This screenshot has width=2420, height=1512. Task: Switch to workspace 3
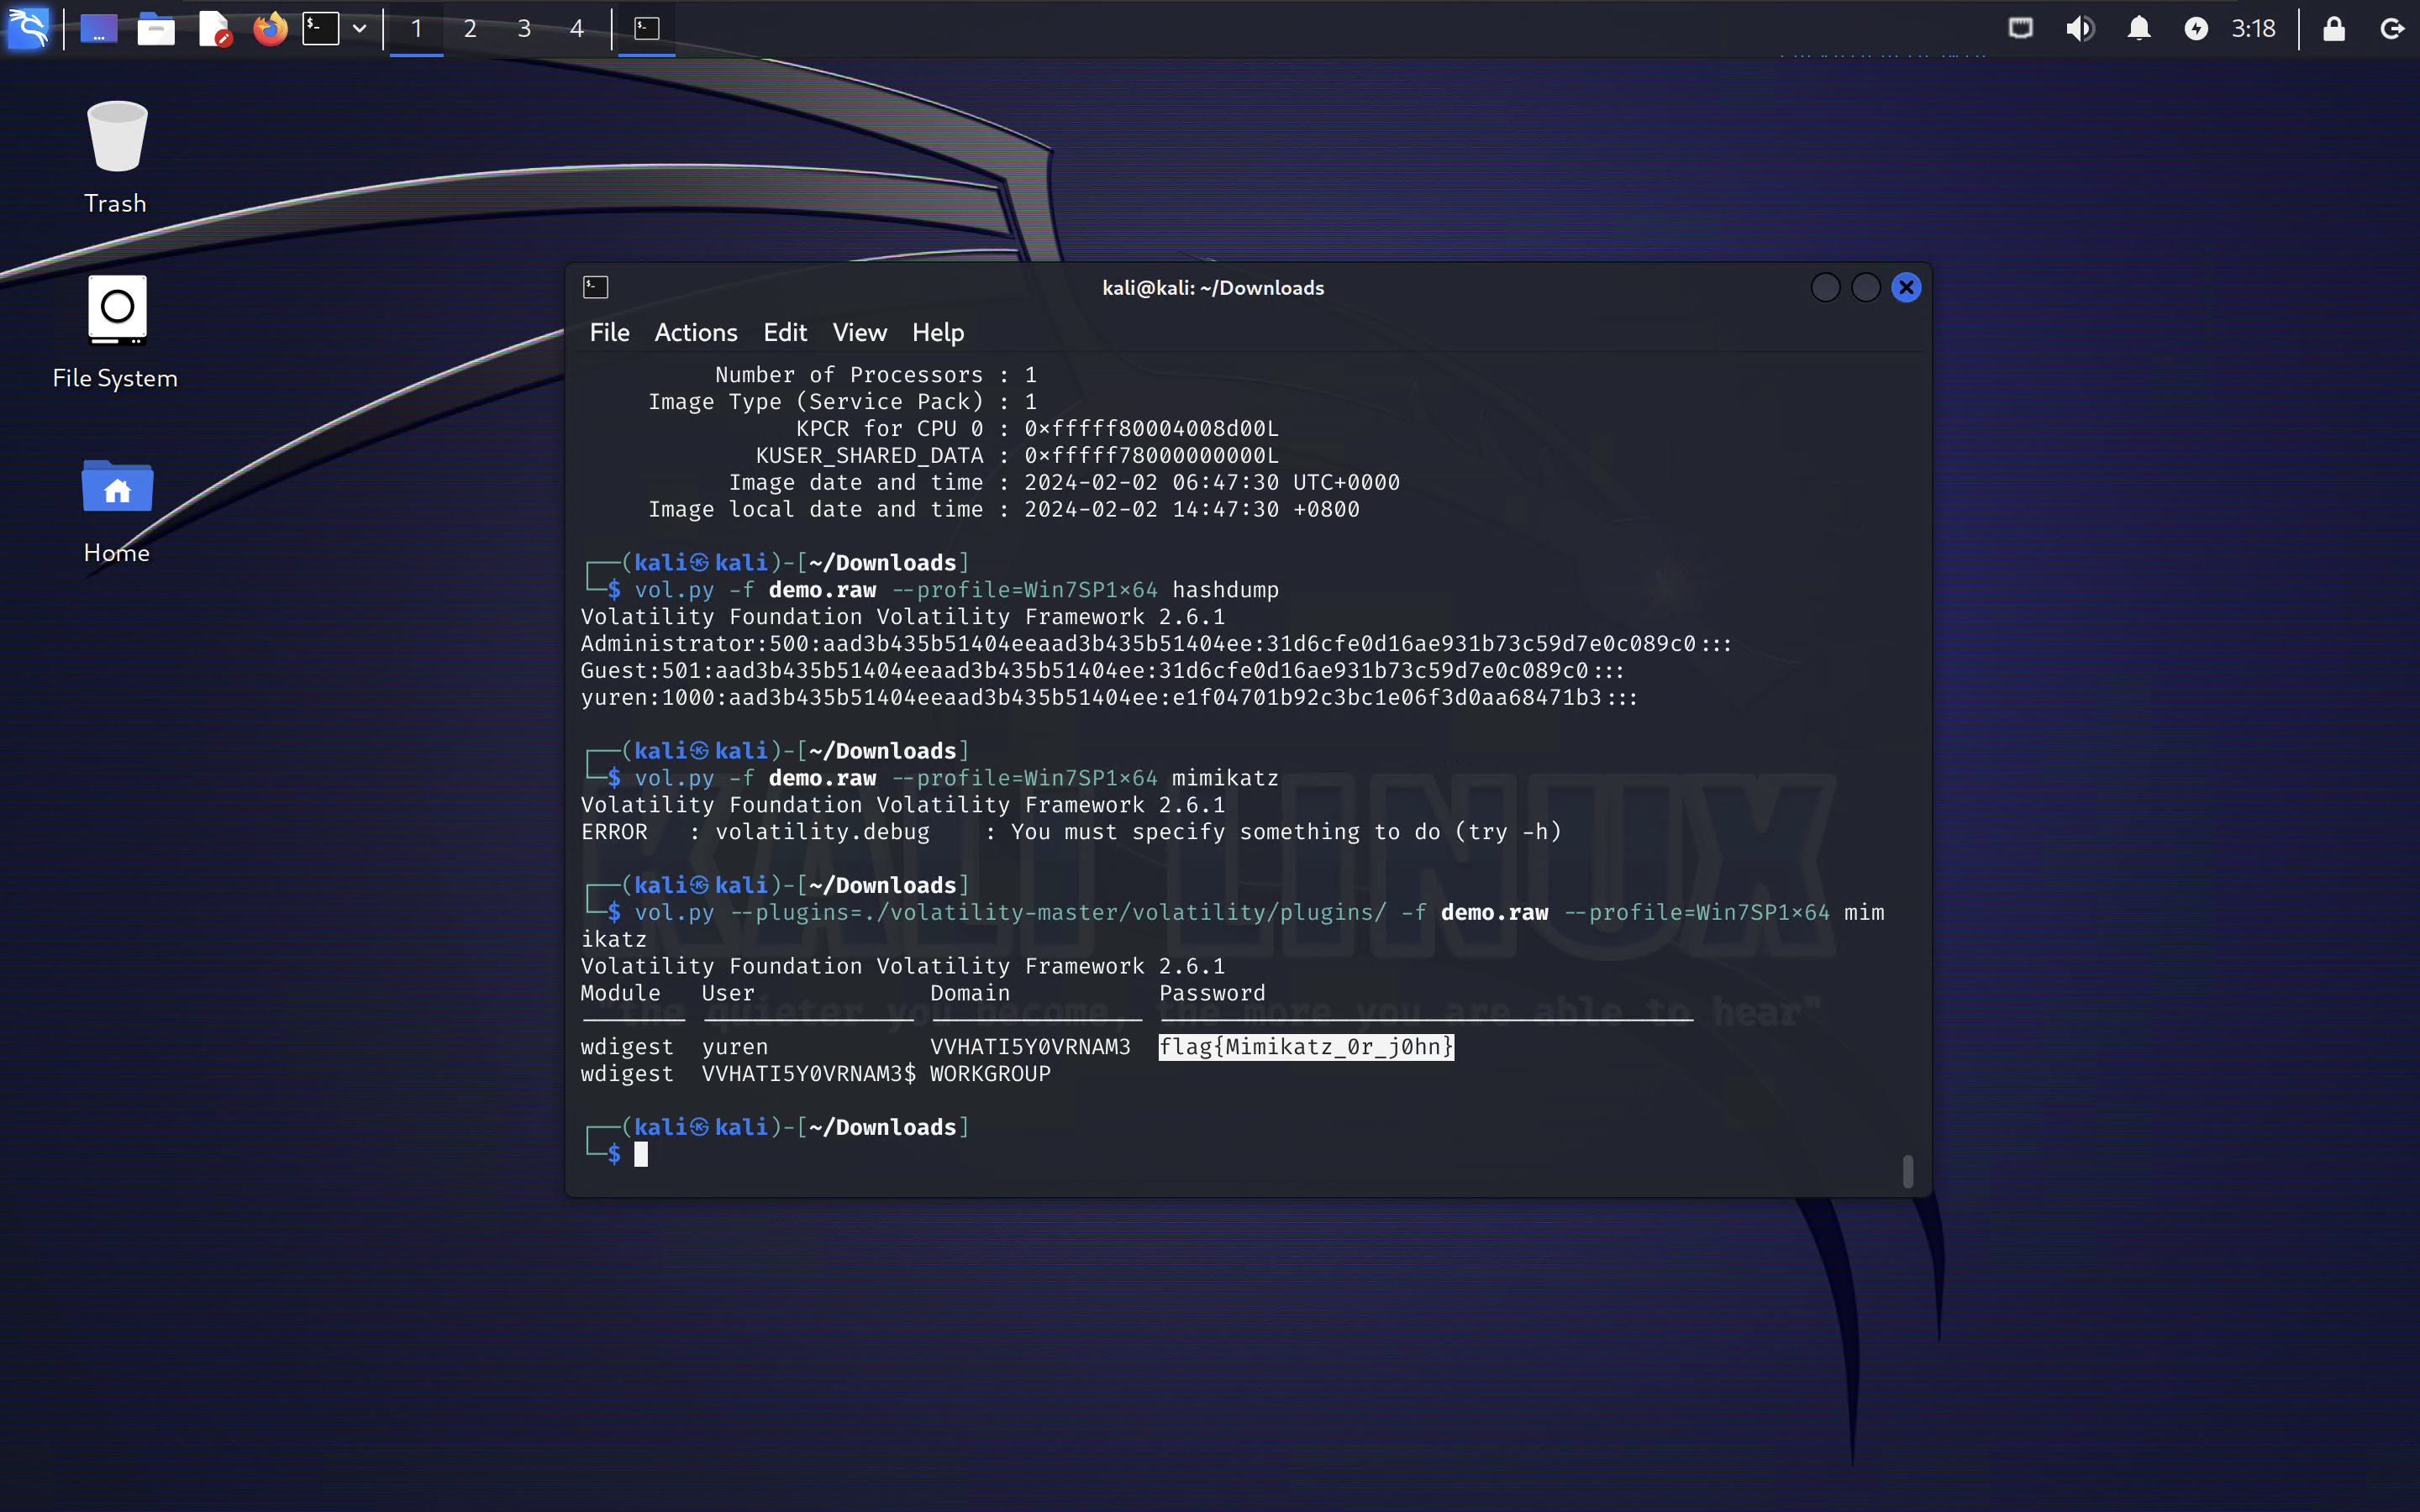tap(524, 28)
